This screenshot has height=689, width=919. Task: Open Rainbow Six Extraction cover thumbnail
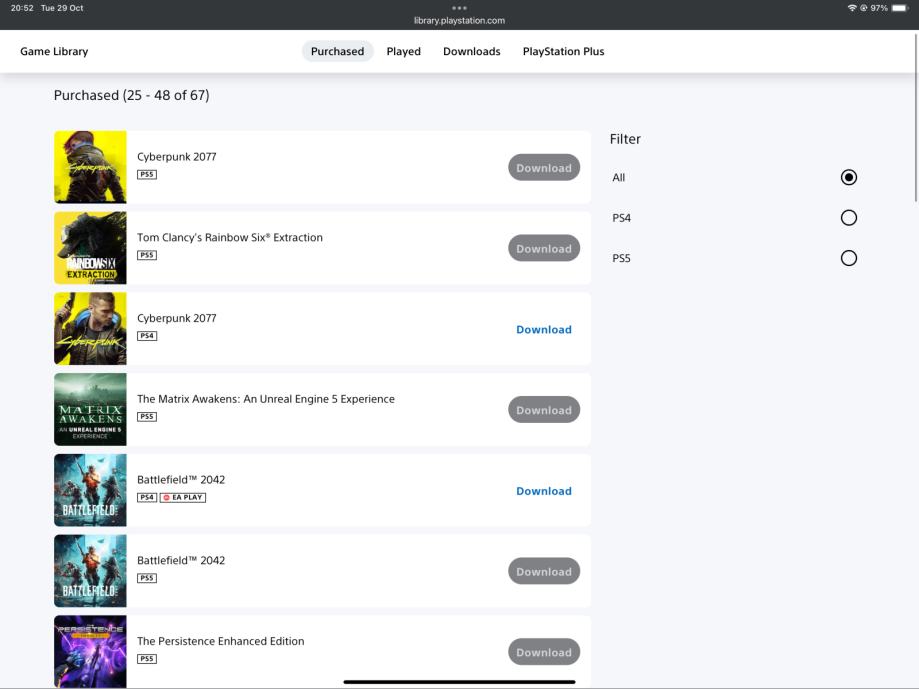coord(90,248)
